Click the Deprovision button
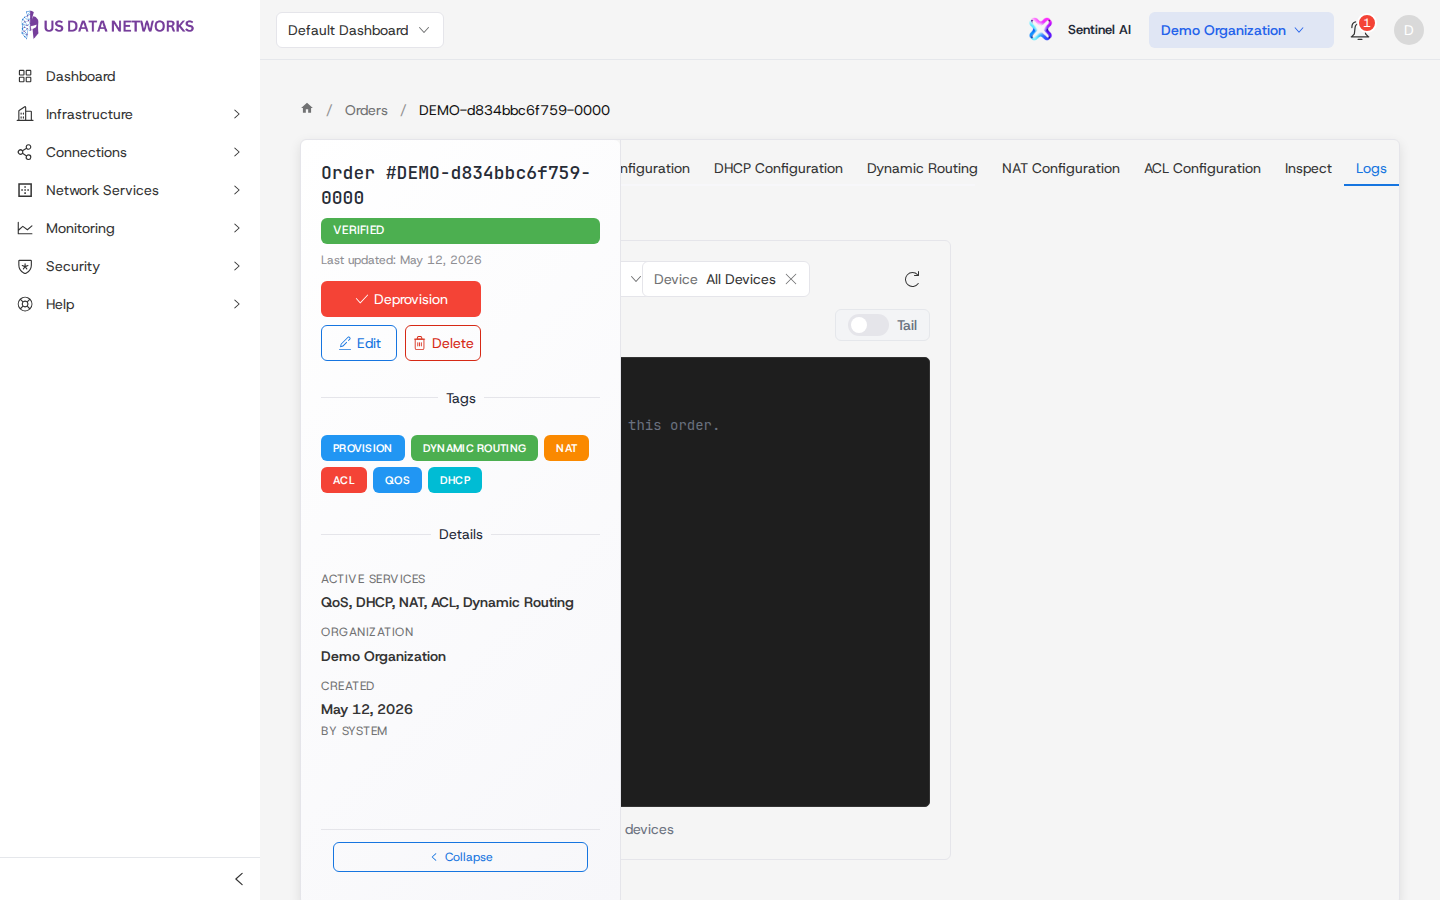This screenshot has width=1440, height=900. click(x=401, y=299)
